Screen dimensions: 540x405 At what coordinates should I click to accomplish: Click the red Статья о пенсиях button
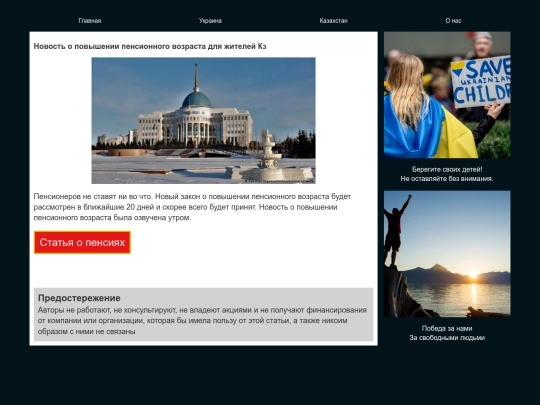pos(82,242)
